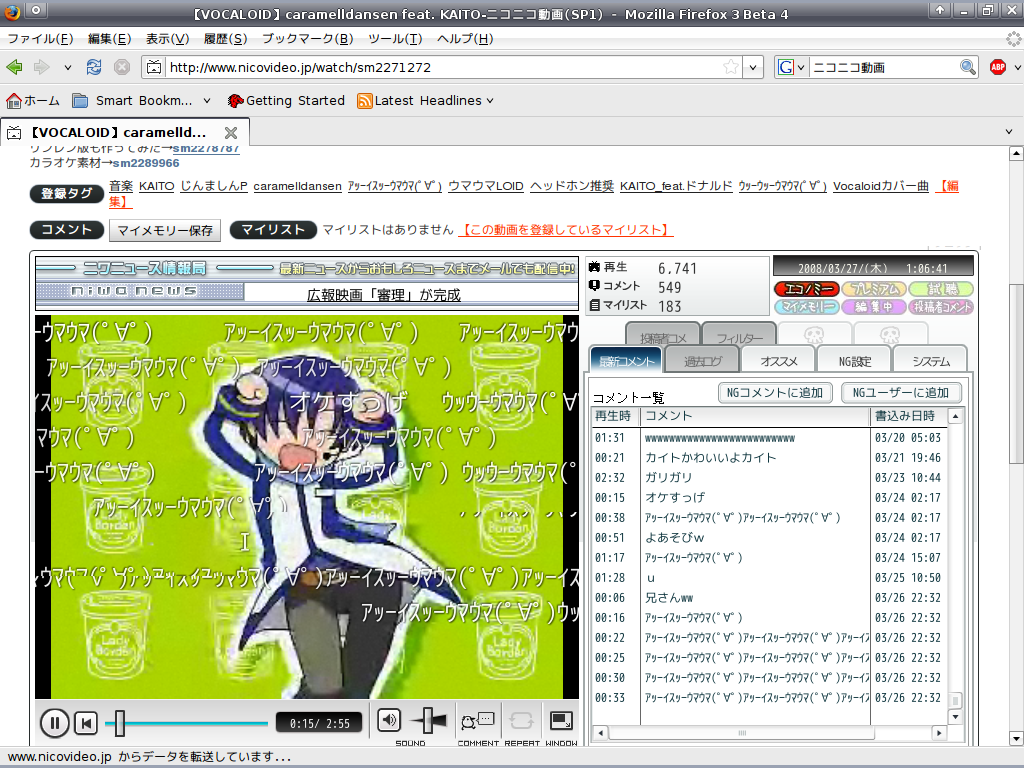Click the forward navigation arrow
This screenshot has height=768, width=1024.
(42, 67)
